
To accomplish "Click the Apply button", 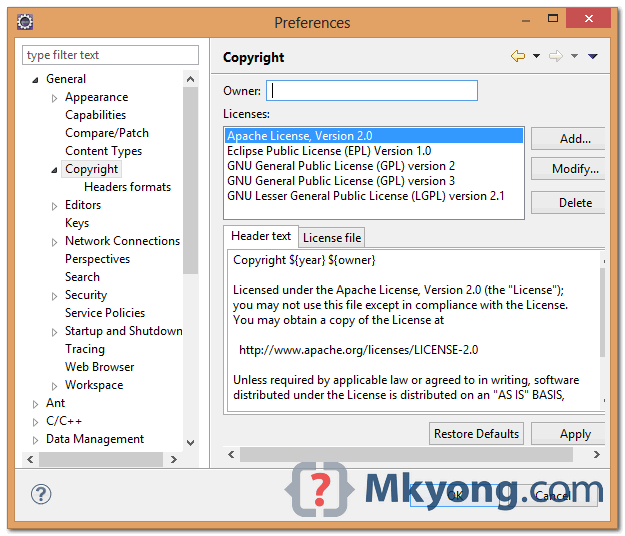I will point(568,434).
